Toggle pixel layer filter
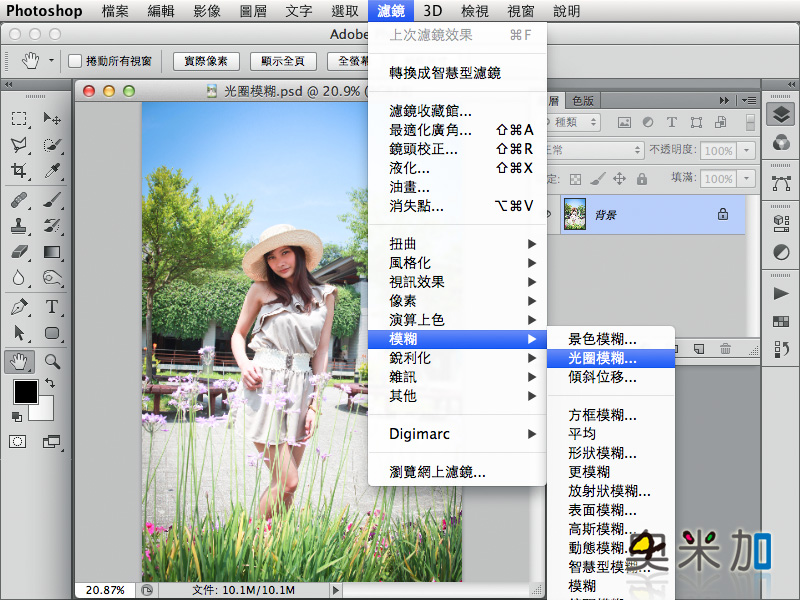Screen dimensions: 800x600 pyautogui.click(x=624, y=122)
